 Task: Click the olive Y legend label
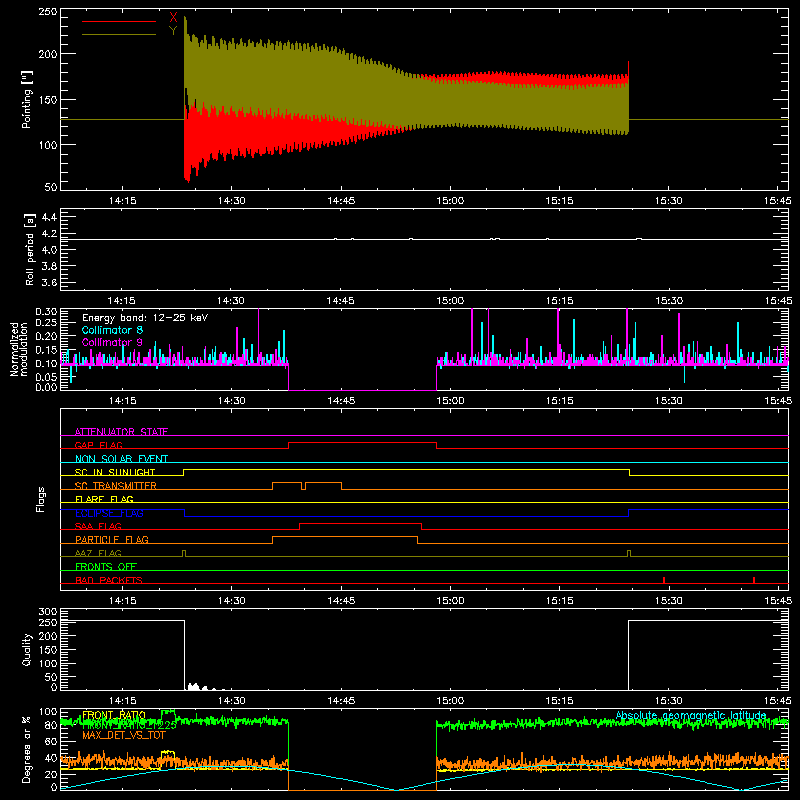173,31
